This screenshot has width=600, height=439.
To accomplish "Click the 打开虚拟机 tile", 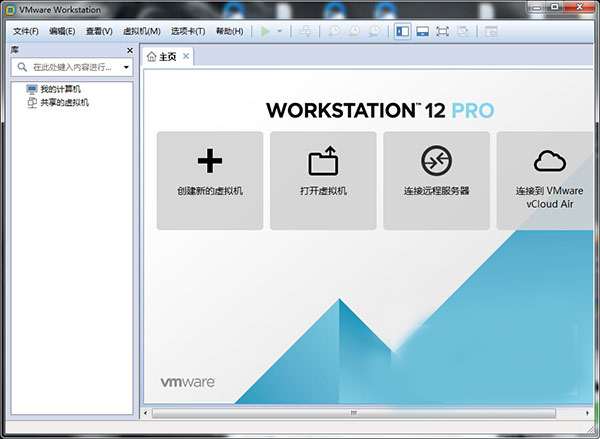I will point(323,181).
